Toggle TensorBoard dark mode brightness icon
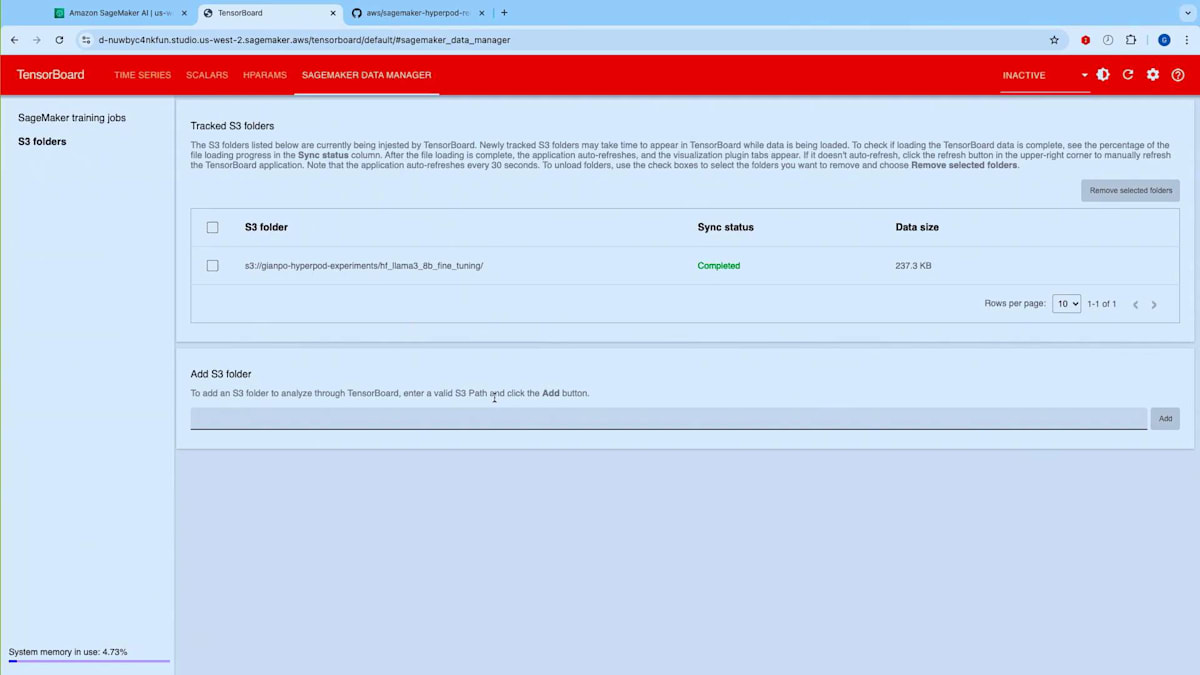 coord(1103,75)
